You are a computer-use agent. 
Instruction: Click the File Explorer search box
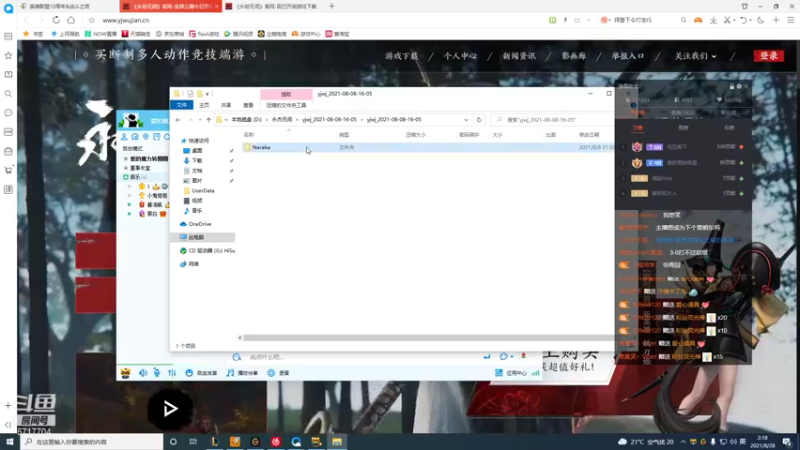click(554, 120)
